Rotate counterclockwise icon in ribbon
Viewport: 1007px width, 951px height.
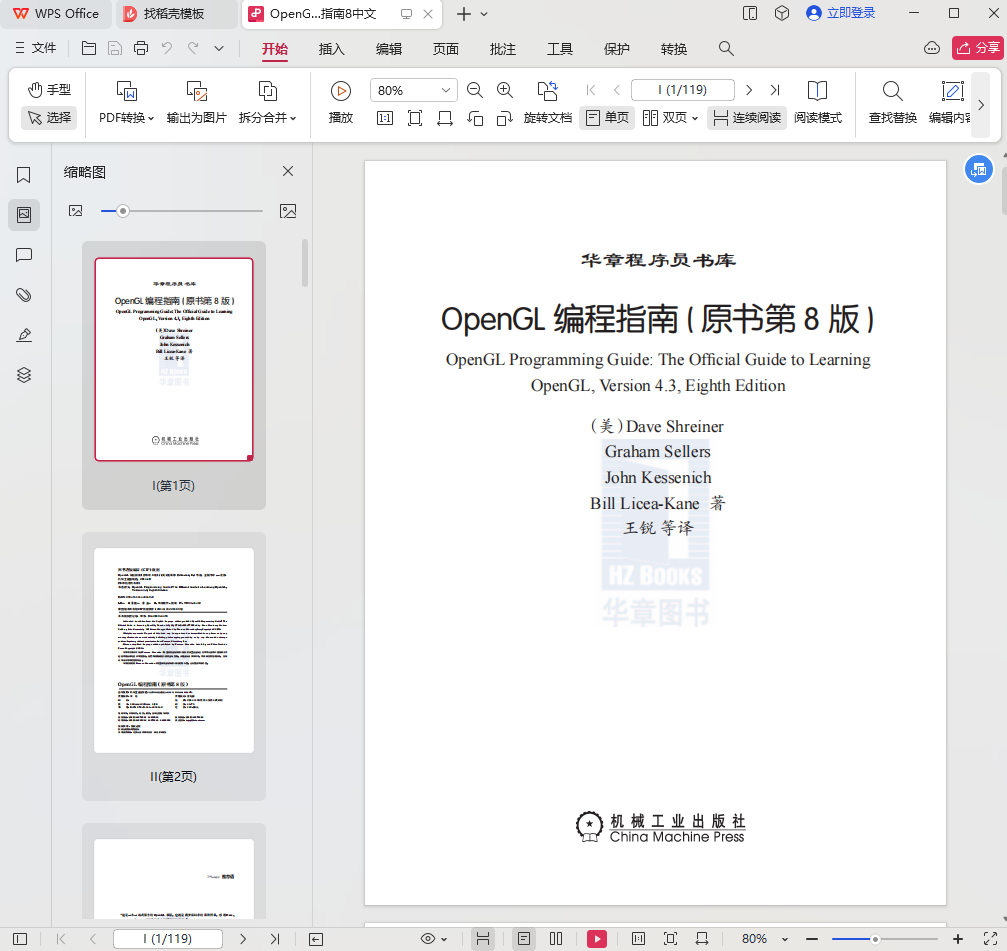pos(475,118)
